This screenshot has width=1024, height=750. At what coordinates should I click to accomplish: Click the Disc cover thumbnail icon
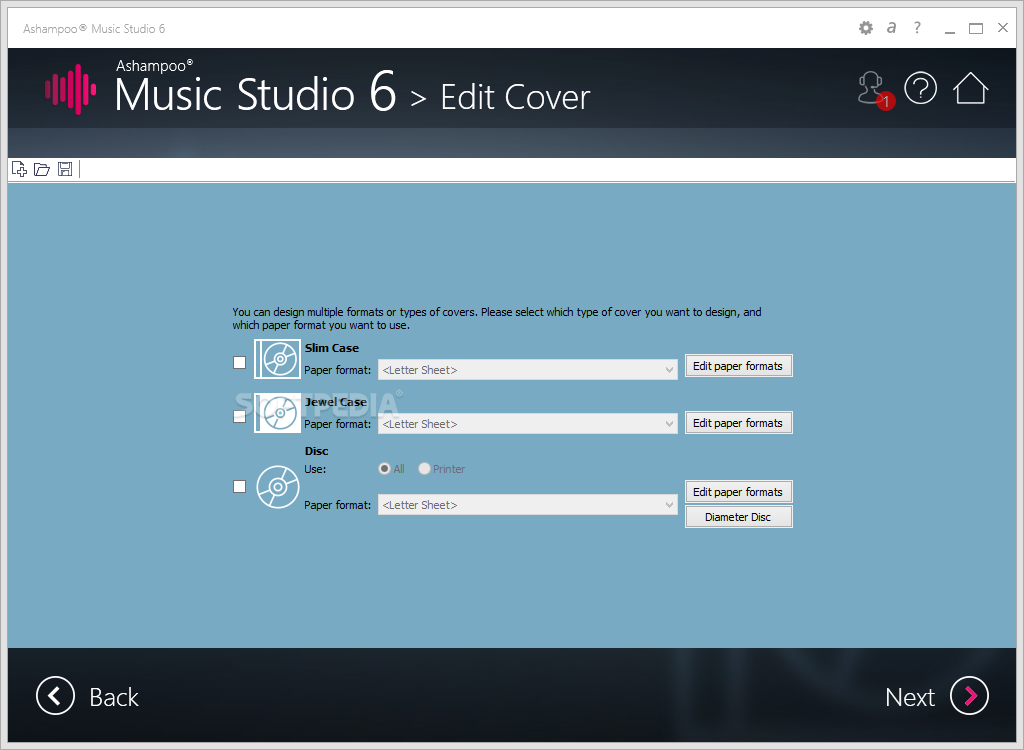(x=278, y=487)
